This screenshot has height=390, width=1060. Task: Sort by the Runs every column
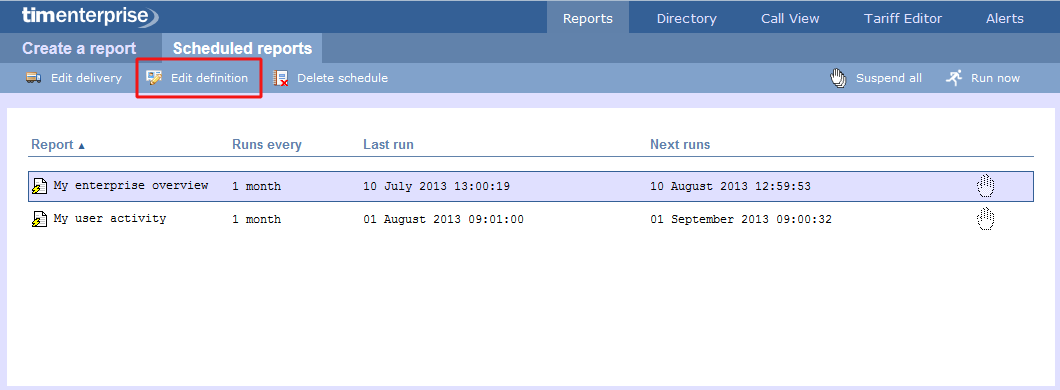(x=266, y=145)
